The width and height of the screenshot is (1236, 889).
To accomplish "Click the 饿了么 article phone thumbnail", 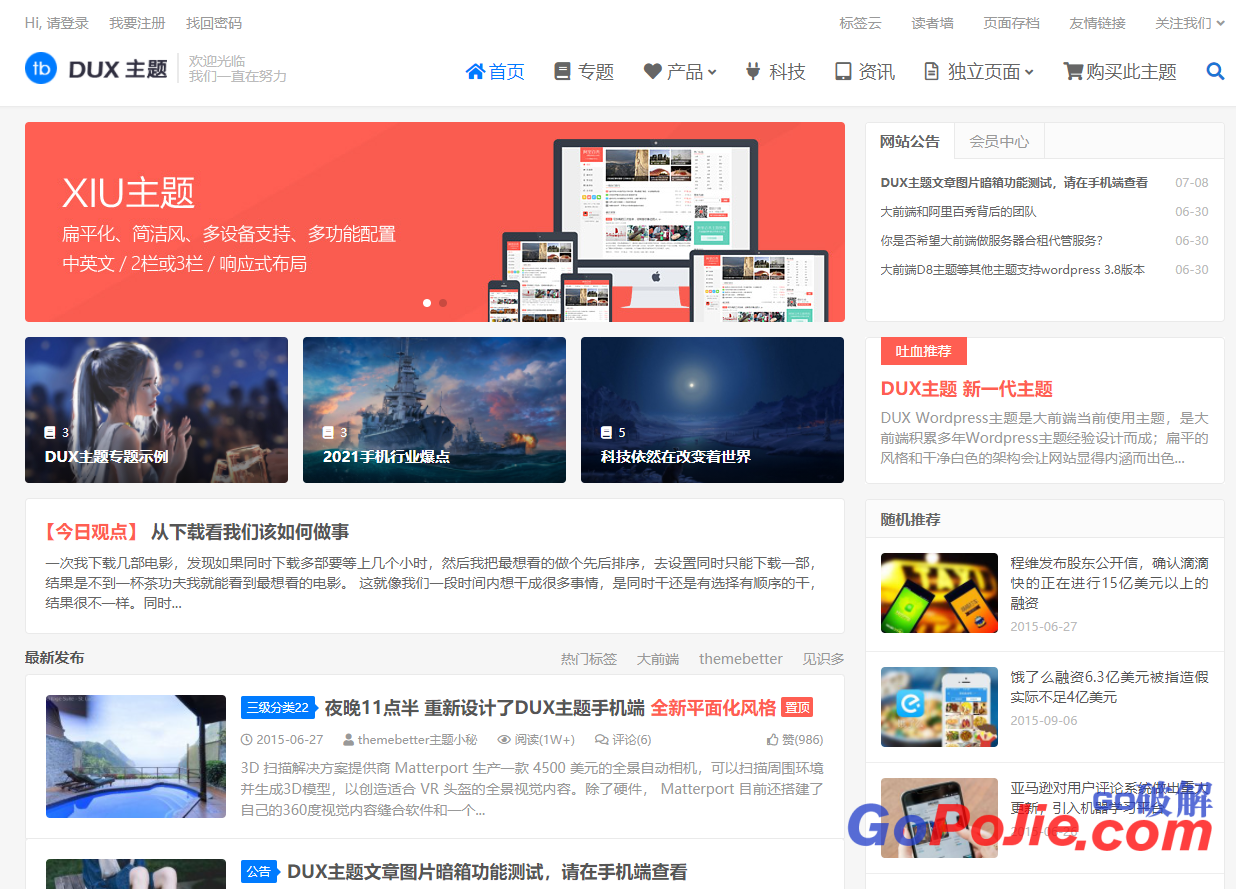I will [939, 707].
